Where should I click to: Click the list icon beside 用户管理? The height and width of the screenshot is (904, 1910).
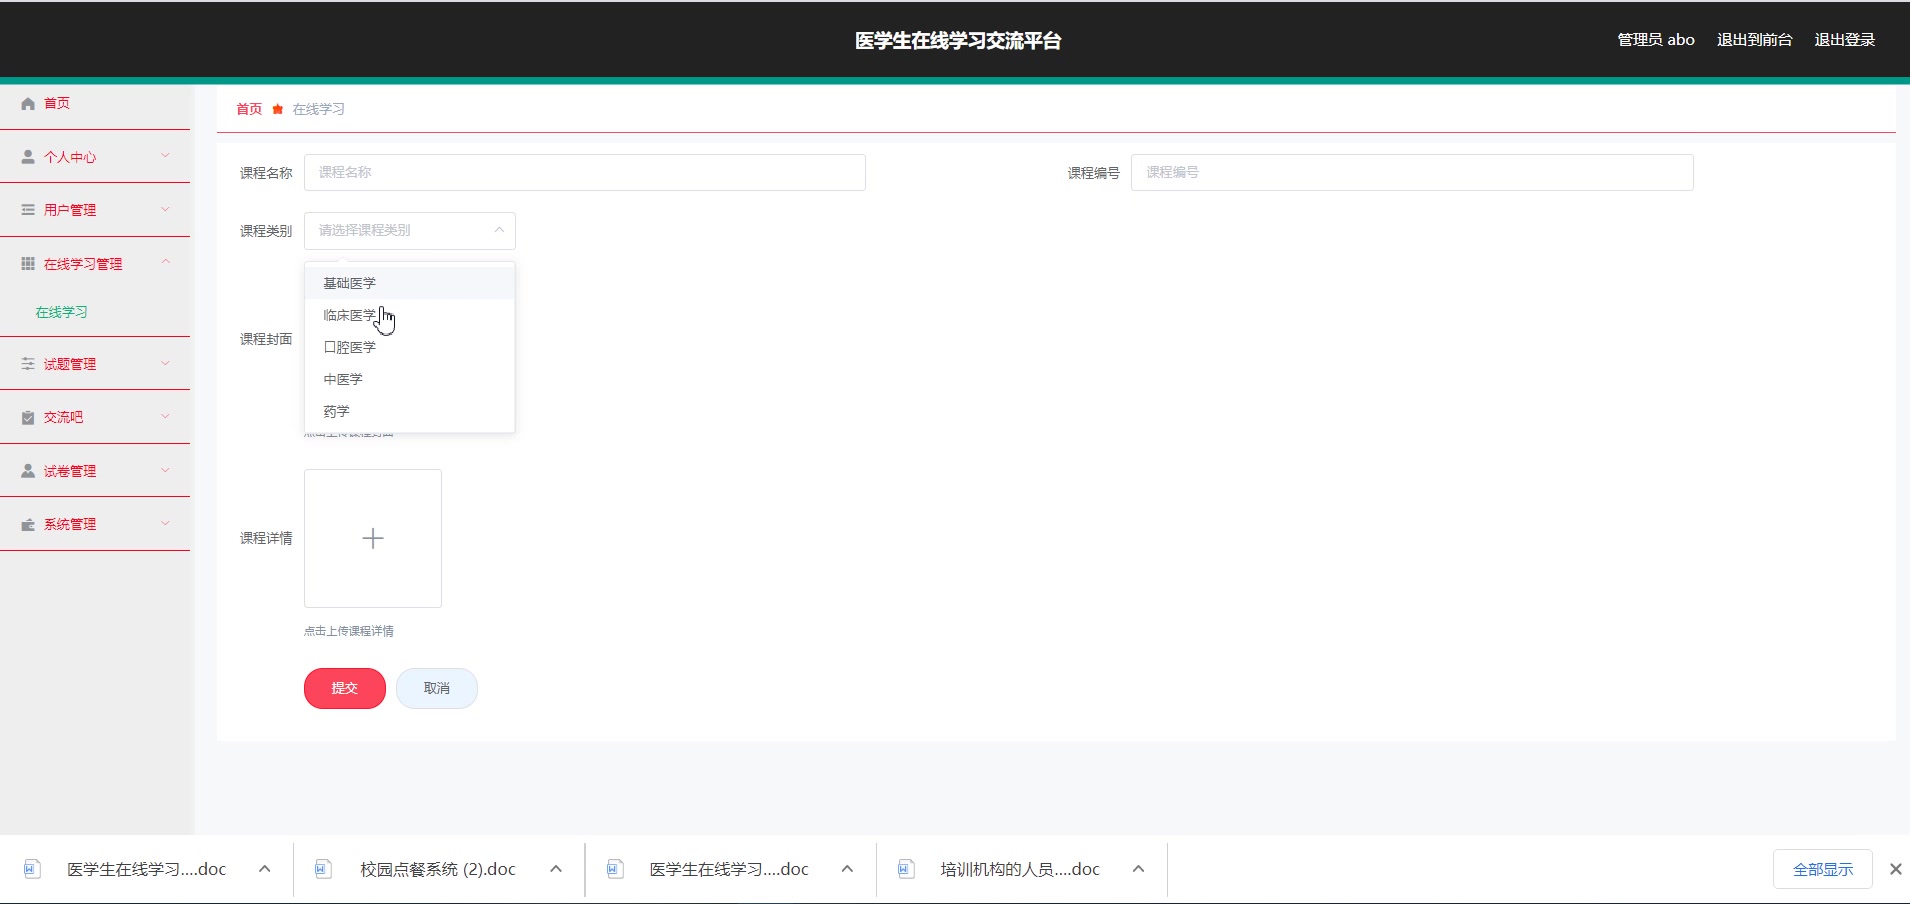tap(26, 209)
